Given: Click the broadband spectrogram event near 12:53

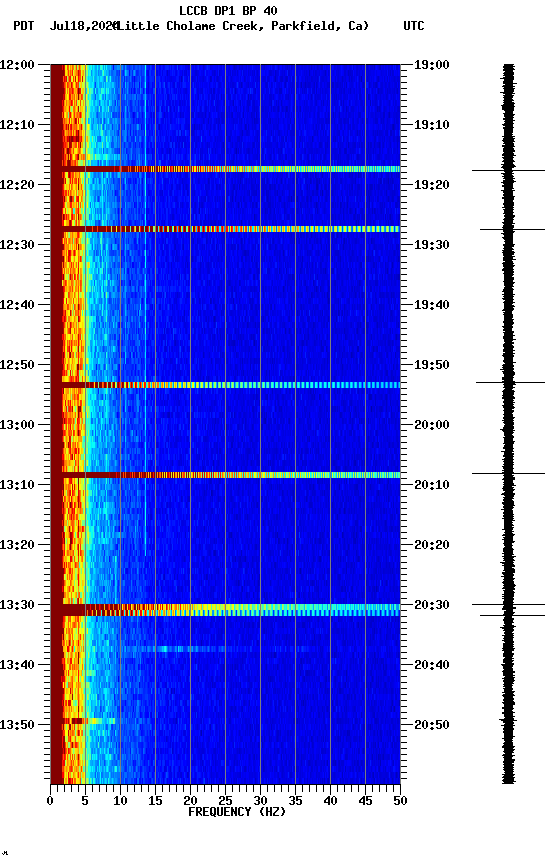Looking at the screenshot, I should pyautogui.click(x=225, y=385).
